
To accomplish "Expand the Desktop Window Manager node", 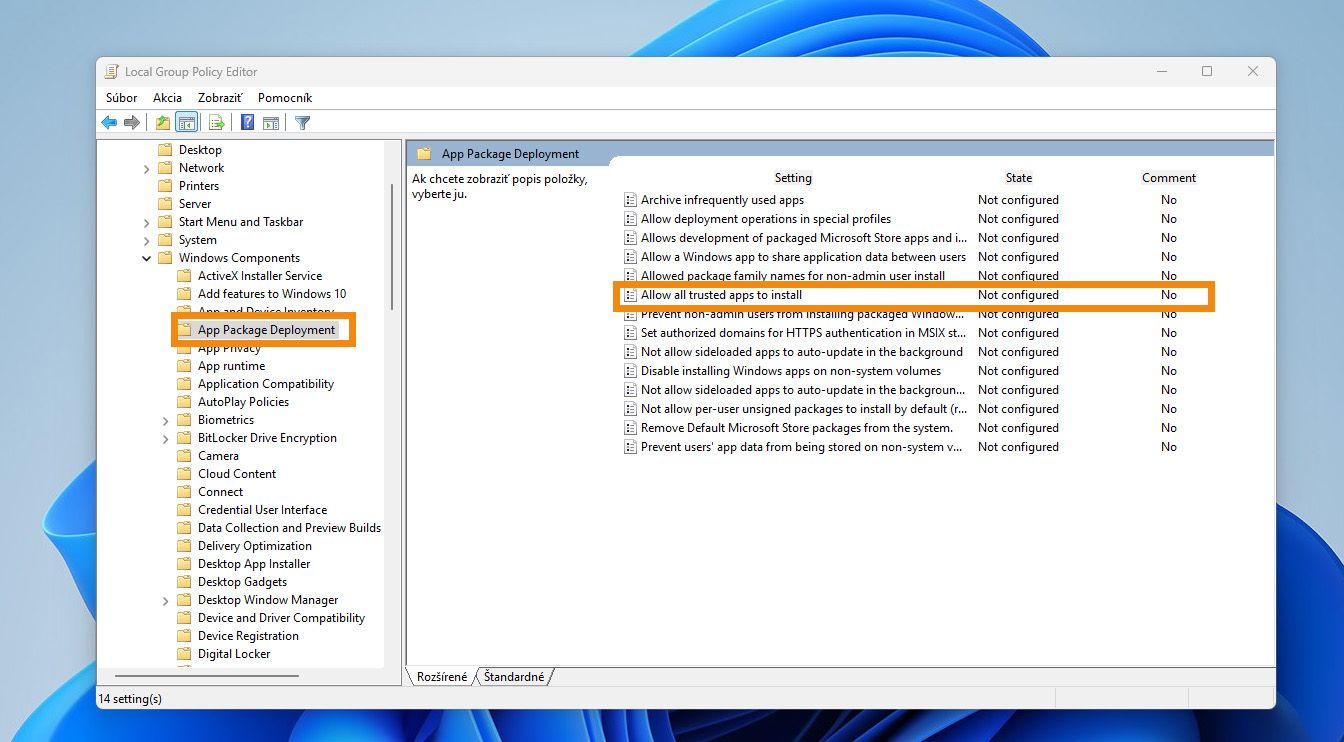I will click(x=166, y=600).
